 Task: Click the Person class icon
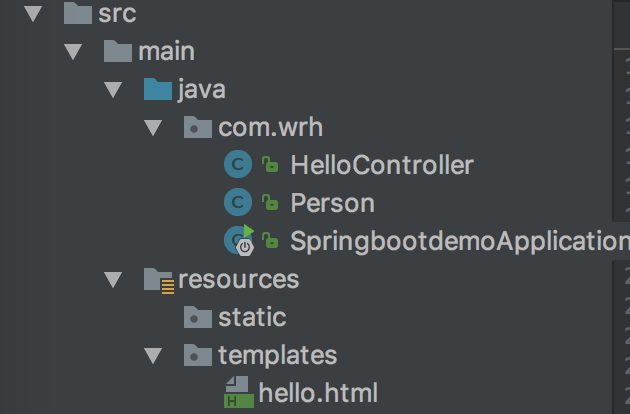238,202
